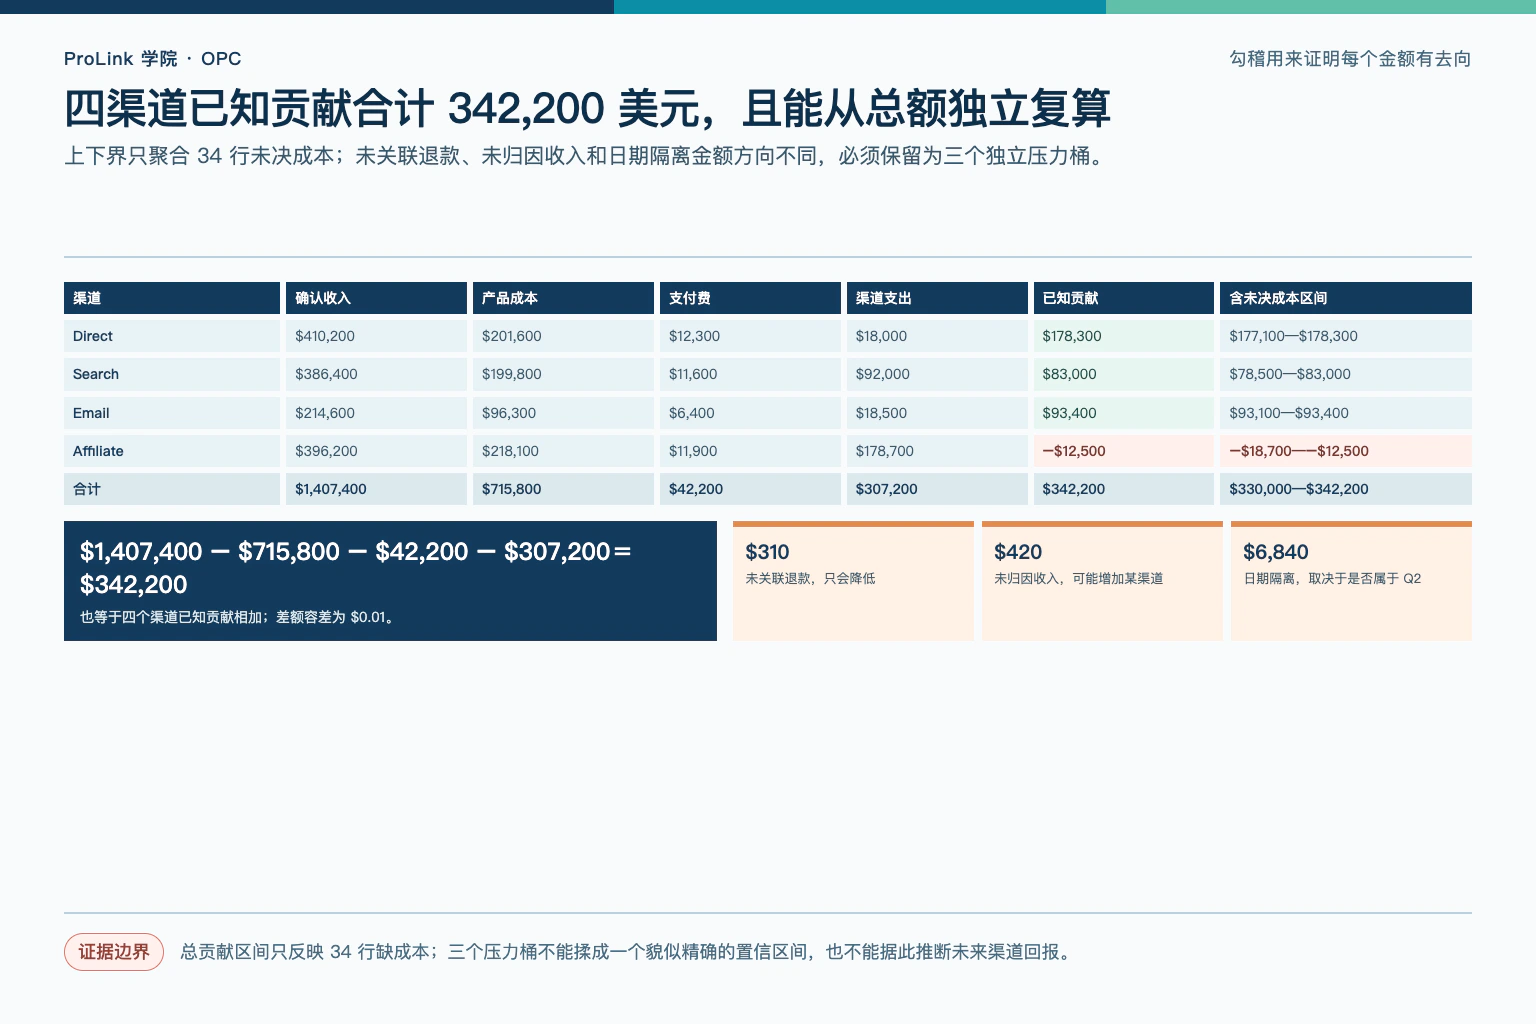Click the 渠道支出 column header
1536x1024 pixels.
pos(937,298)
